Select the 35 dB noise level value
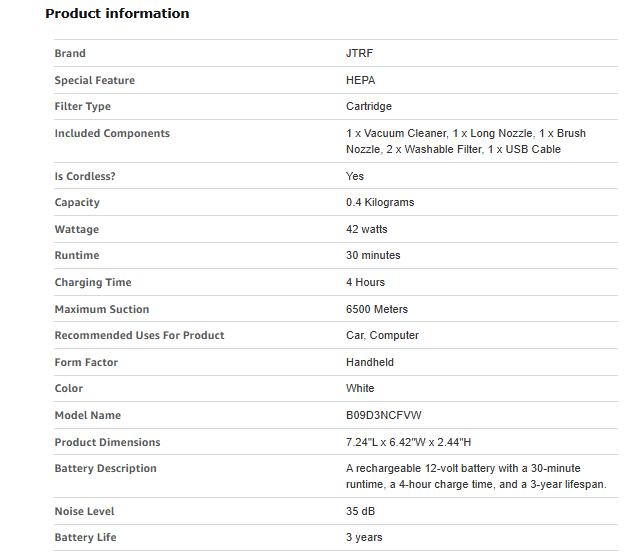Screen dimensions: 627x553 tap(360, 511)
